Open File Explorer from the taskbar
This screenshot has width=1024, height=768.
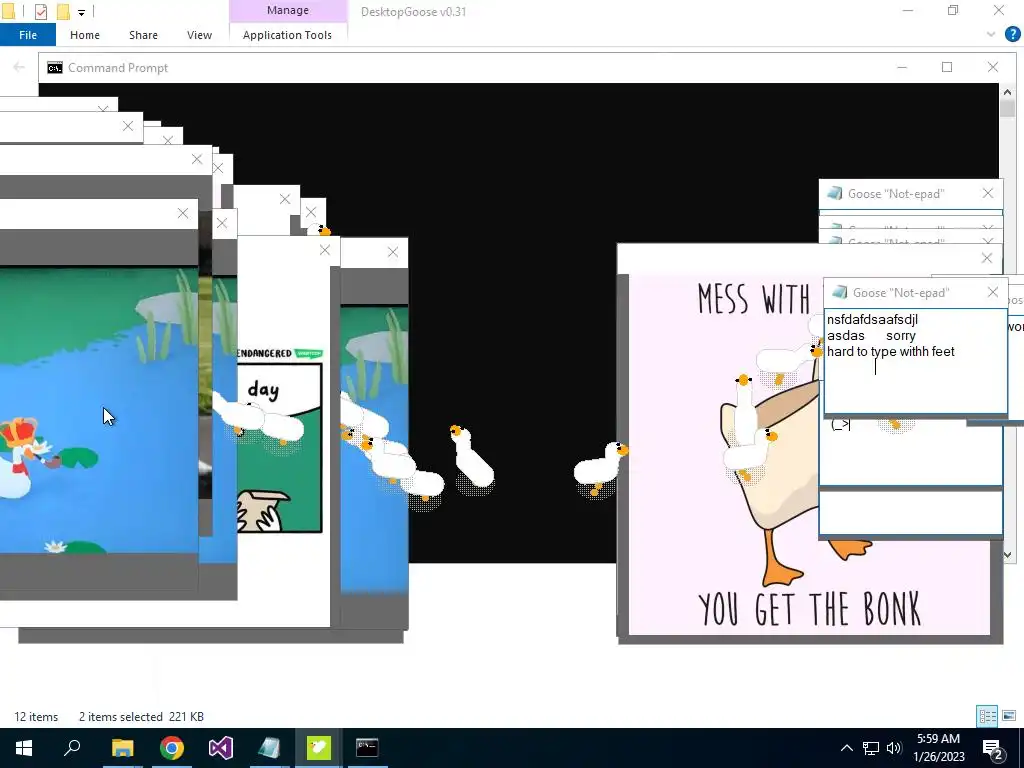pyautogui.click(x=122, y=748)
